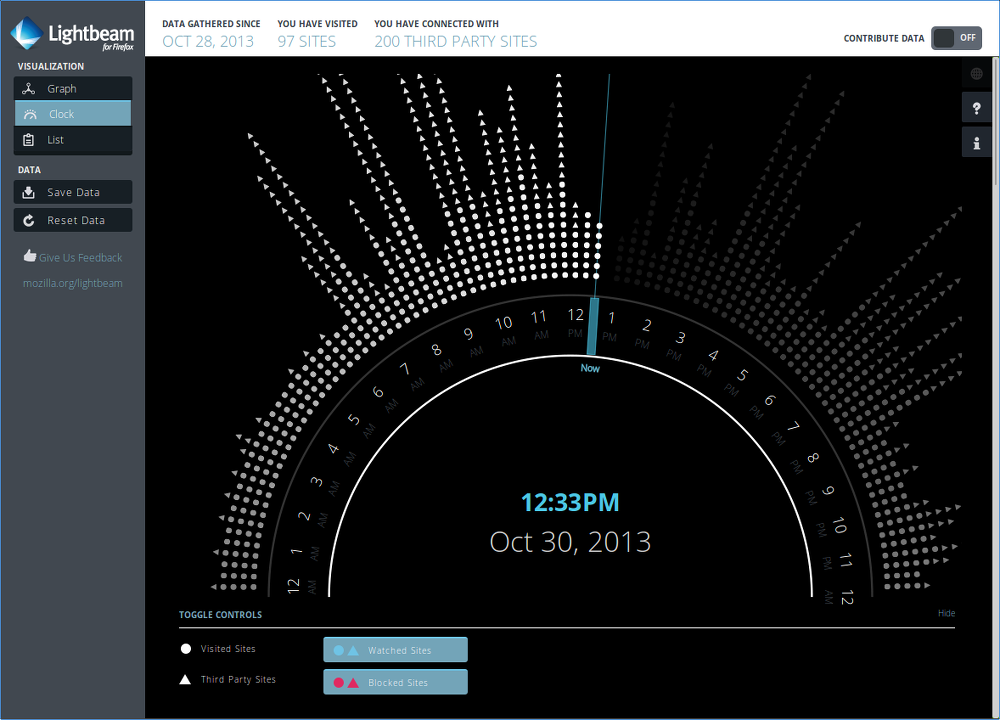Switch to the List view

tap(73, 140)
